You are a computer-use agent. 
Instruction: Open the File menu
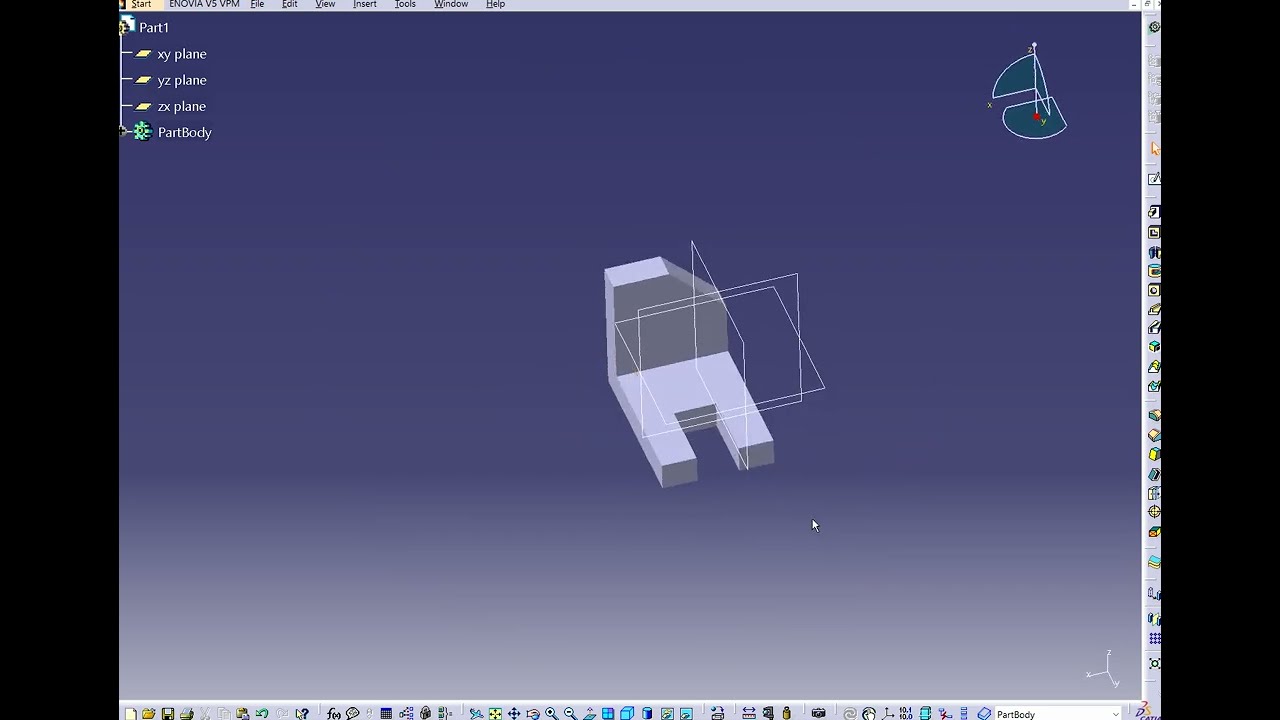tap(257, 4)
